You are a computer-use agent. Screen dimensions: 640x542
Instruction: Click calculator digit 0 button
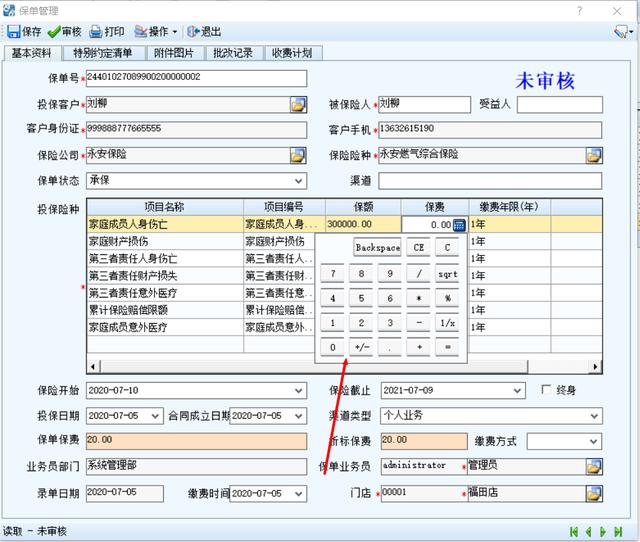(333, 347)
